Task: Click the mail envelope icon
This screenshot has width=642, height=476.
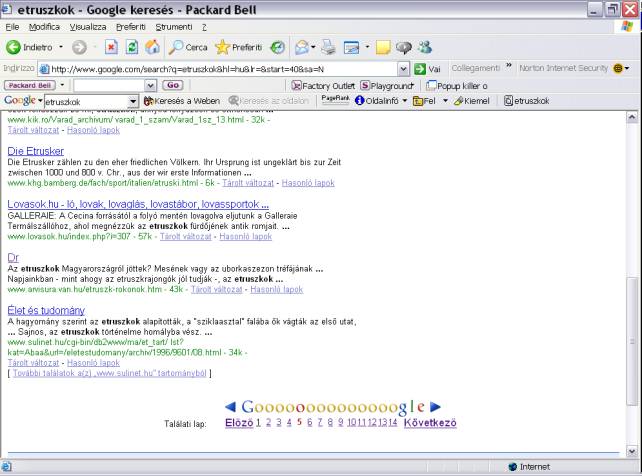Action: [302, 47]
